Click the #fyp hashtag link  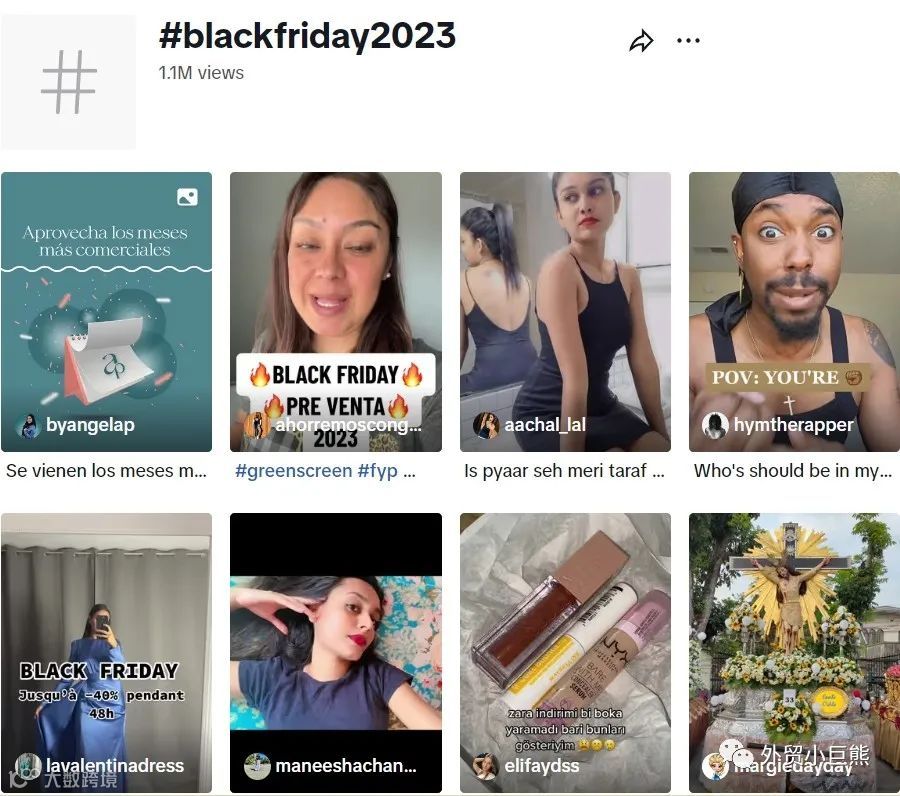click(x=377, y=471)
